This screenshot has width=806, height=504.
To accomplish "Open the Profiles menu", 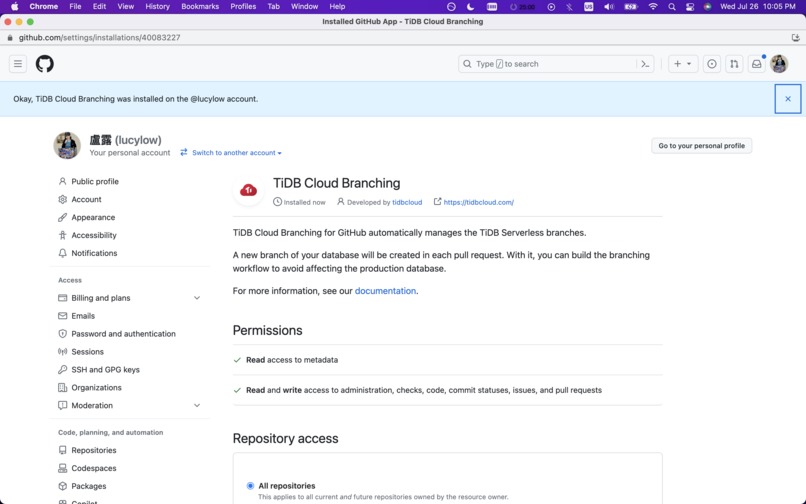I will click(243, 7).
